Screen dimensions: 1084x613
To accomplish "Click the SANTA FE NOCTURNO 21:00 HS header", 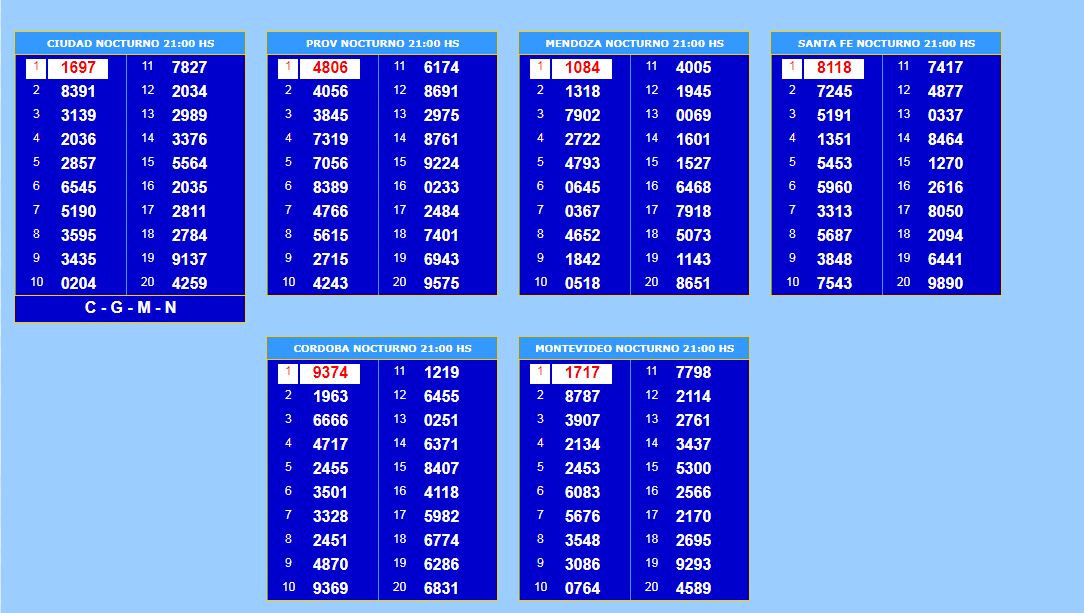I will pos(886,44).
